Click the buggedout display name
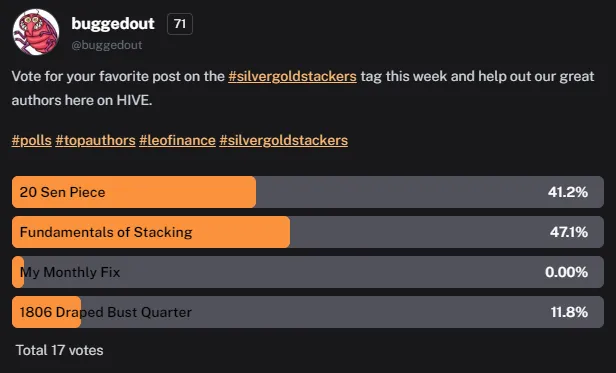Image resolution: width=616 pixels, height=373 pixels. (113, 24)
